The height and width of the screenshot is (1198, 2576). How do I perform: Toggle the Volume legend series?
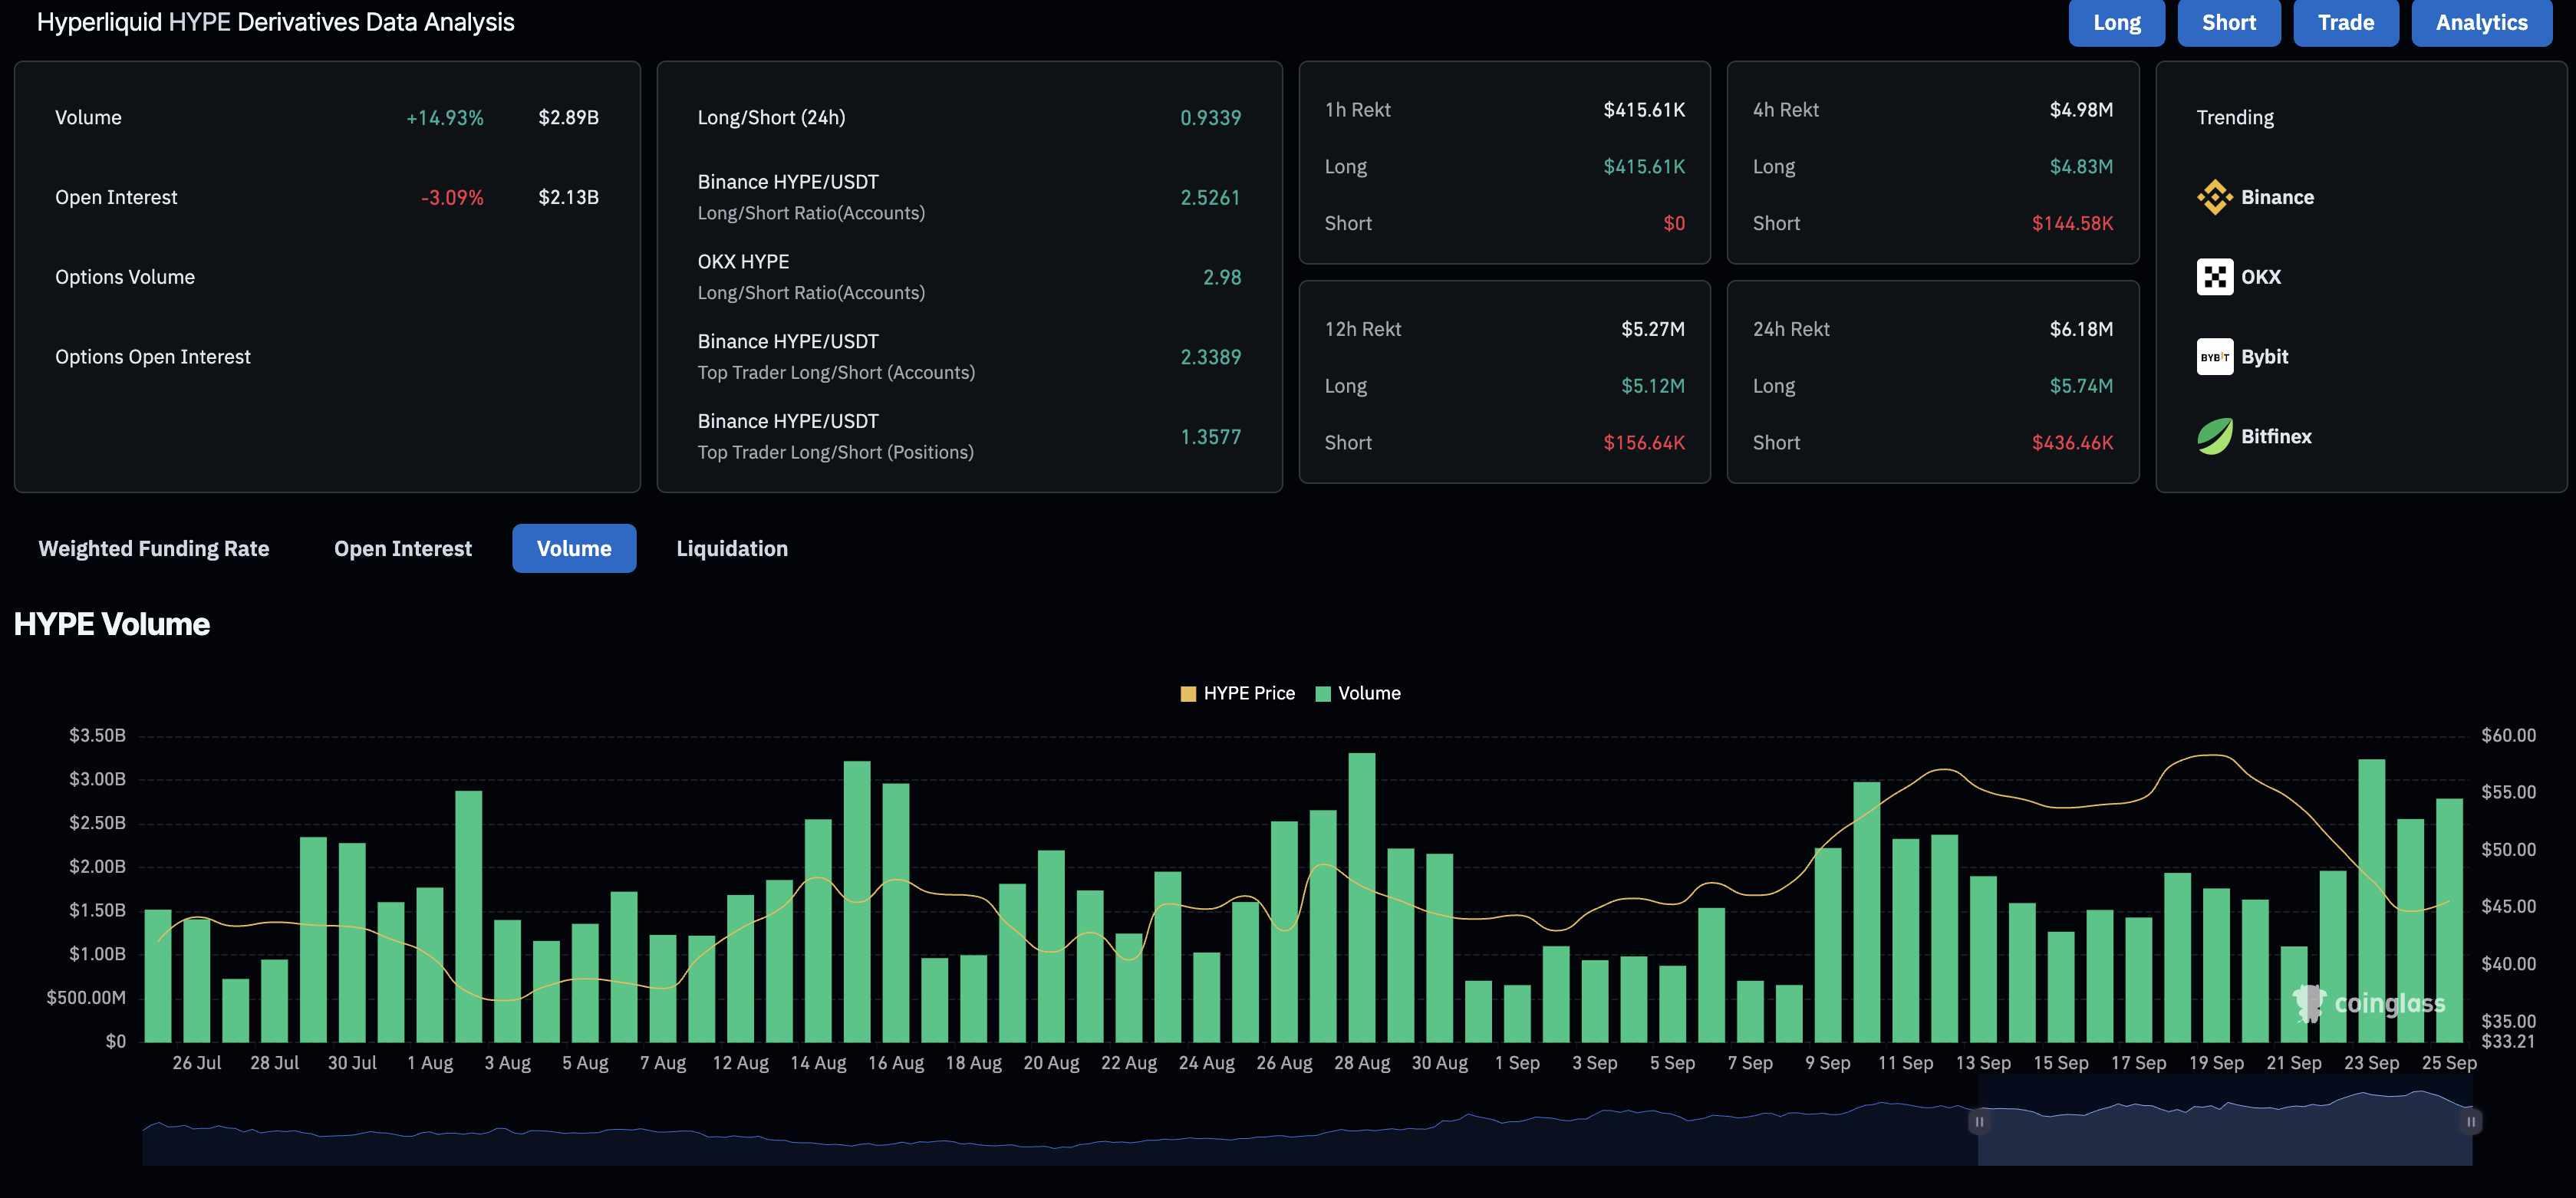pos(1357,693)
